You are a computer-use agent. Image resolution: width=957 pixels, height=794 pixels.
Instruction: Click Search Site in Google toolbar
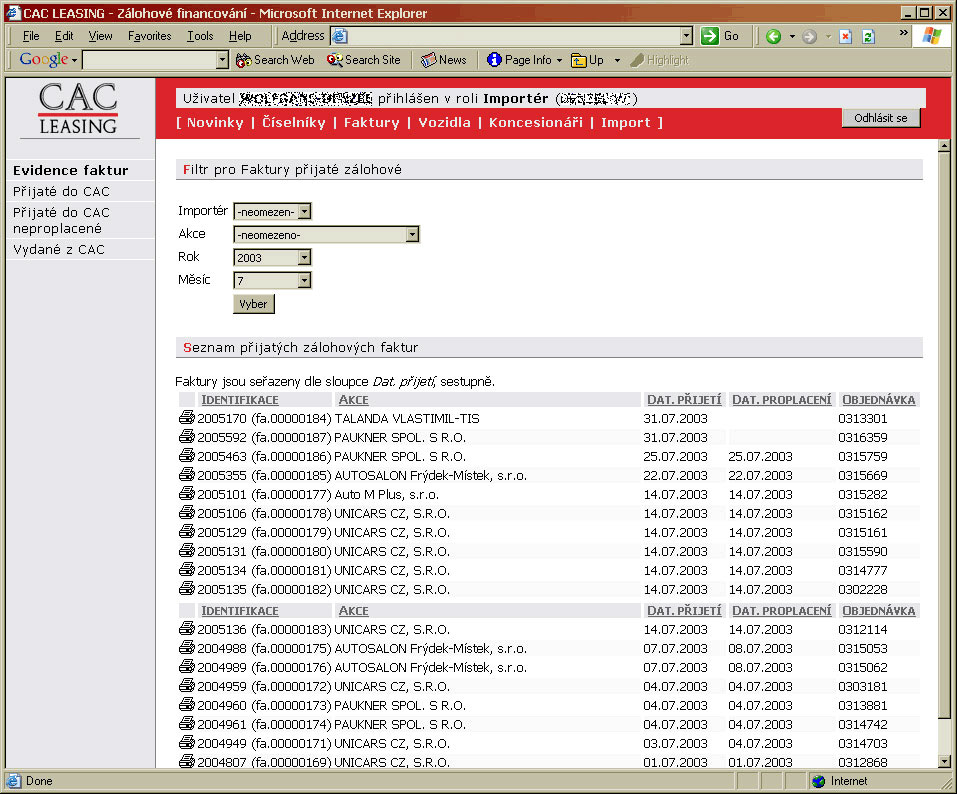363,60
